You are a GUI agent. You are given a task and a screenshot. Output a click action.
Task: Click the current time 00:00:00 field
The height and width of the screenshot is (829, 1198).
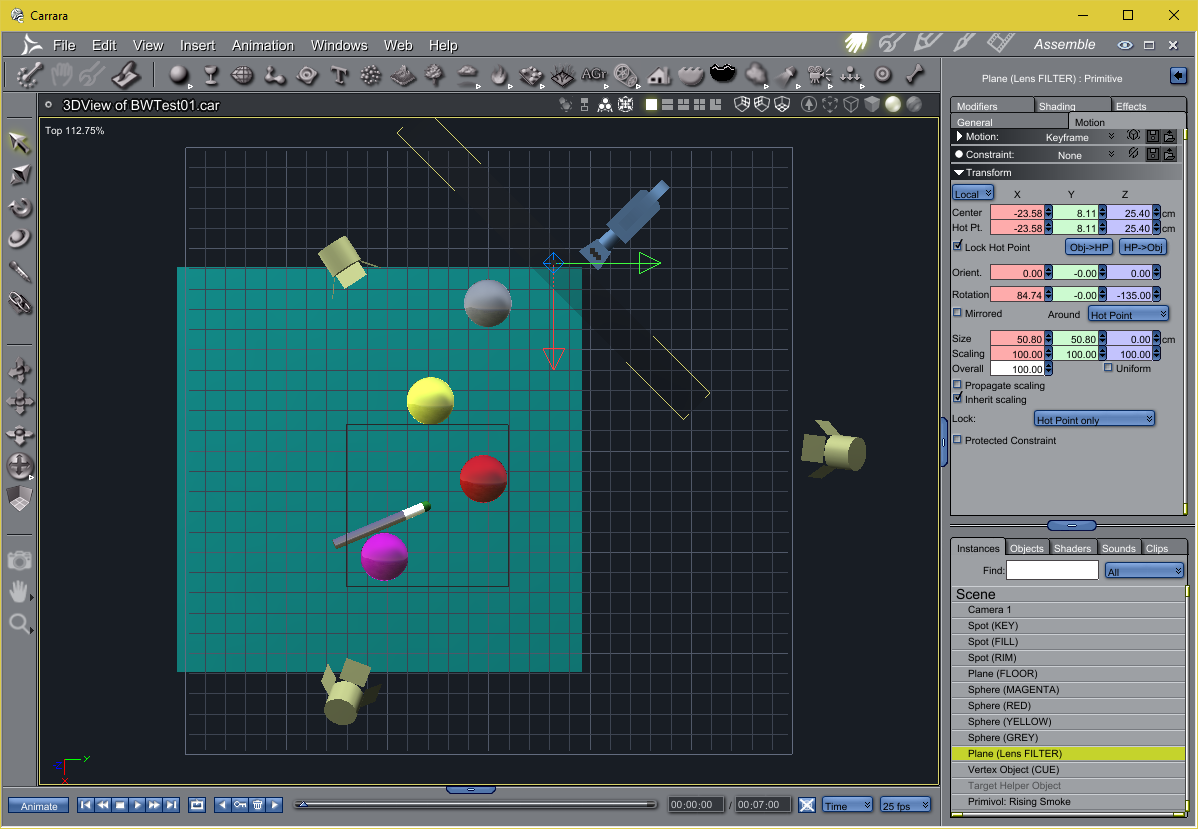(x=697, y=805)
